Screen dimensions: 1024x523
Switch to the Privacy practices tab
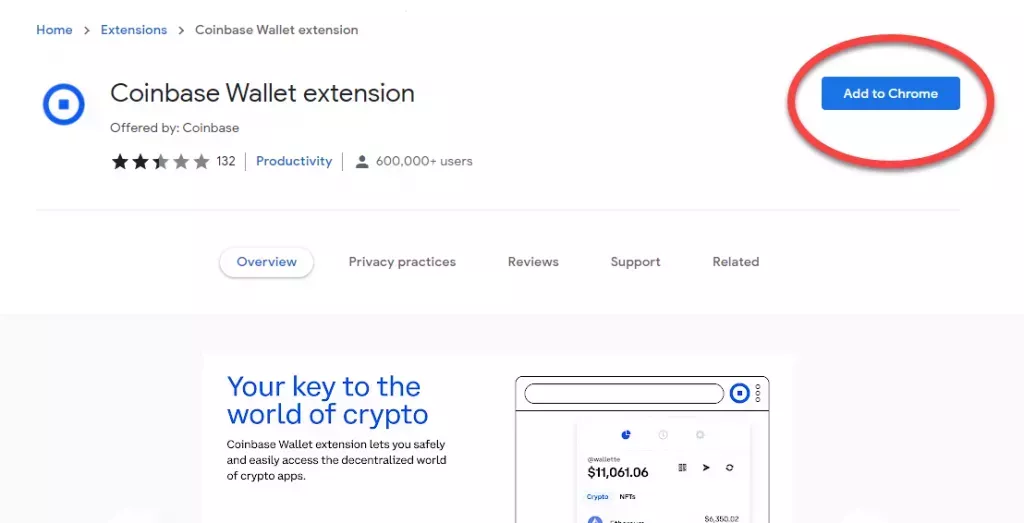coord(402,262)
